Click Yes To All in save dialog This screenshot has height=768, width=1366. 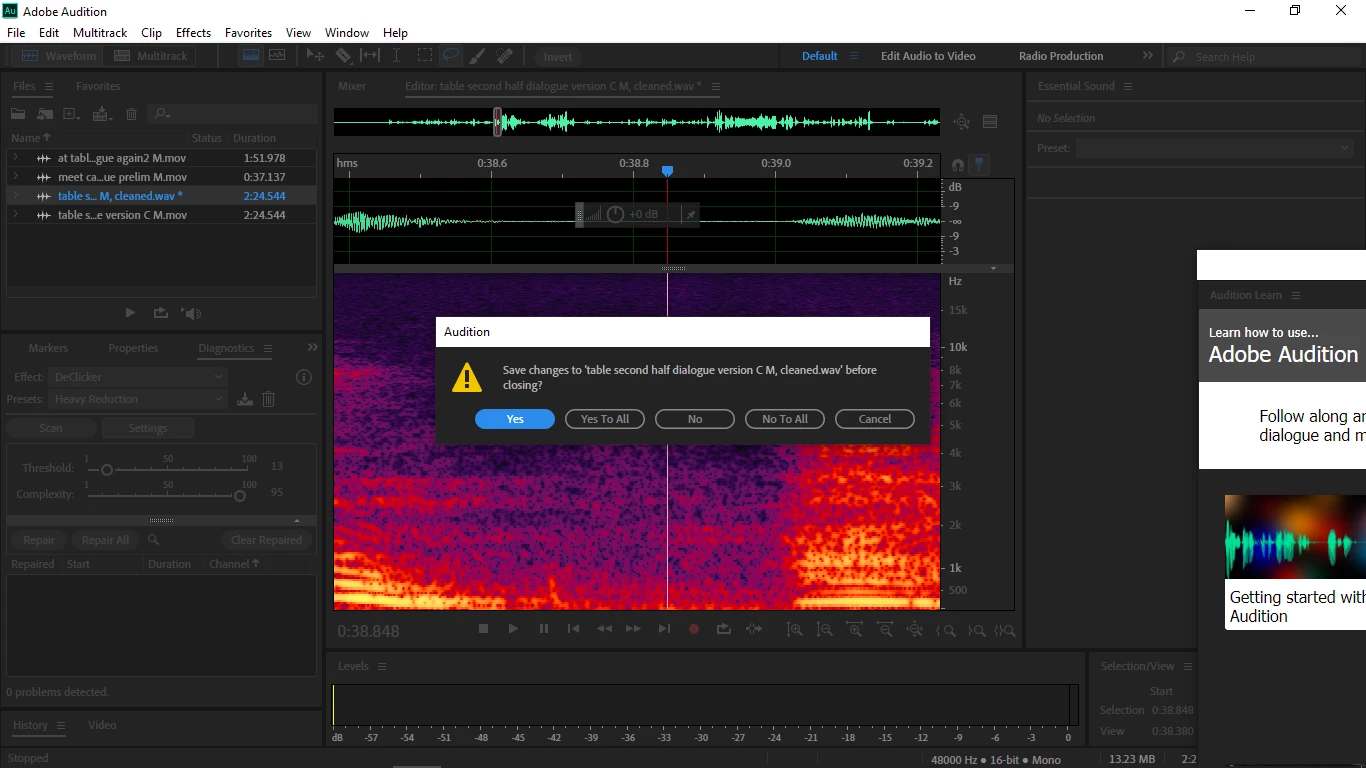605,419
